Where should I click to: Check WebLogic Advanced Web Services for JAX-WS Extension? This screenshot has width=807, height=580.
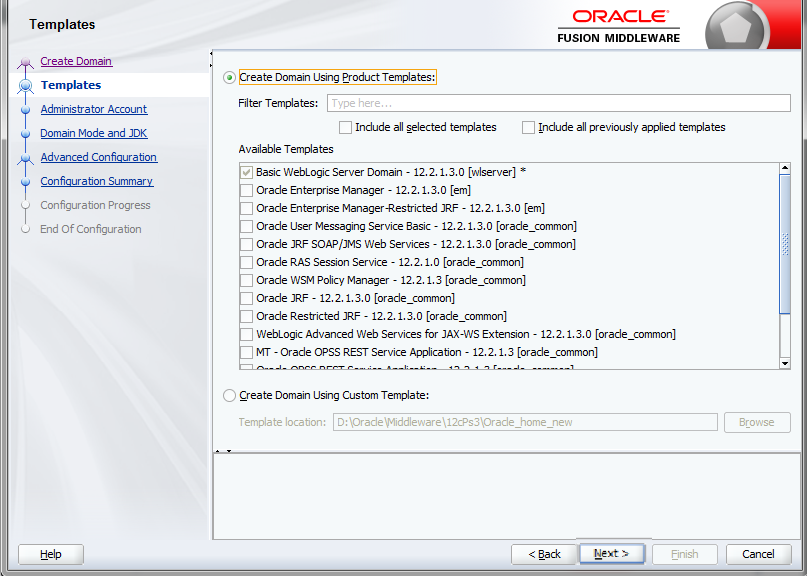tap(247, 335)
